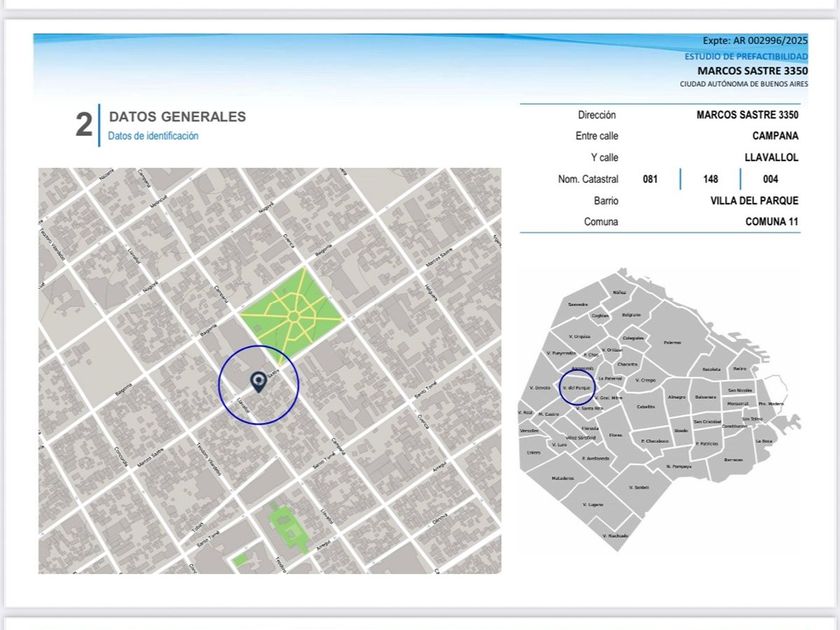Click the 'DATOS GENERALES' section heading

tap(177, 117)
